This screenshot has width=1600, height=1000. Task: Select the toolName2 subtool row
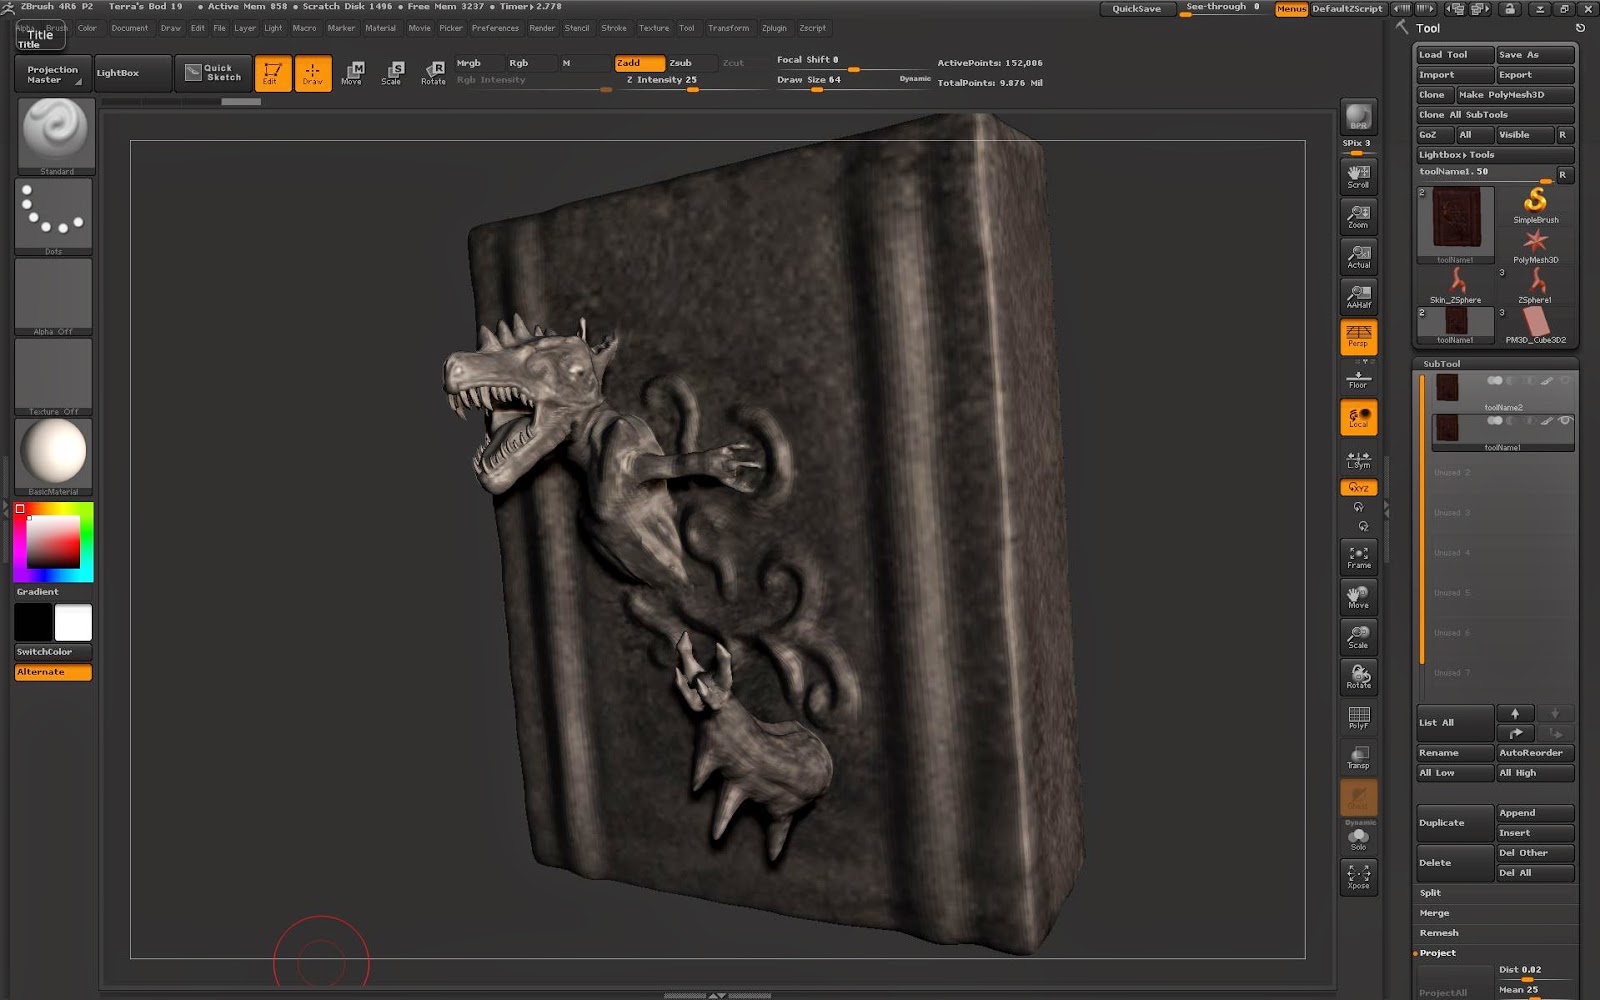pos(1502,392)
